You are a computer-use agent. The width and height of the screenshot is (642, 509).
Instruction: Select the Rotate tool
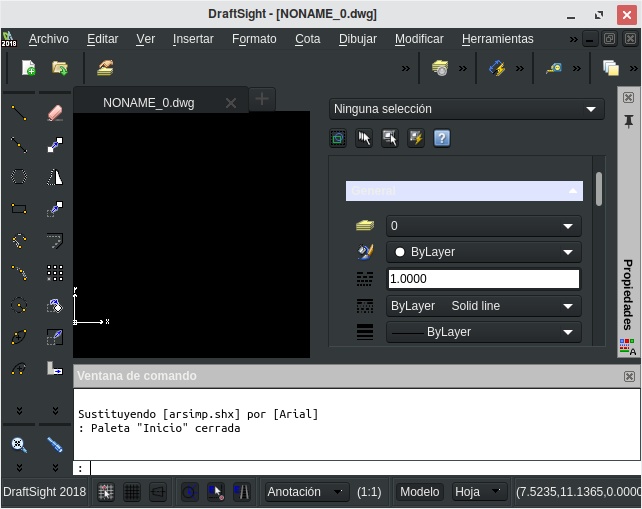tap(55, 305)
